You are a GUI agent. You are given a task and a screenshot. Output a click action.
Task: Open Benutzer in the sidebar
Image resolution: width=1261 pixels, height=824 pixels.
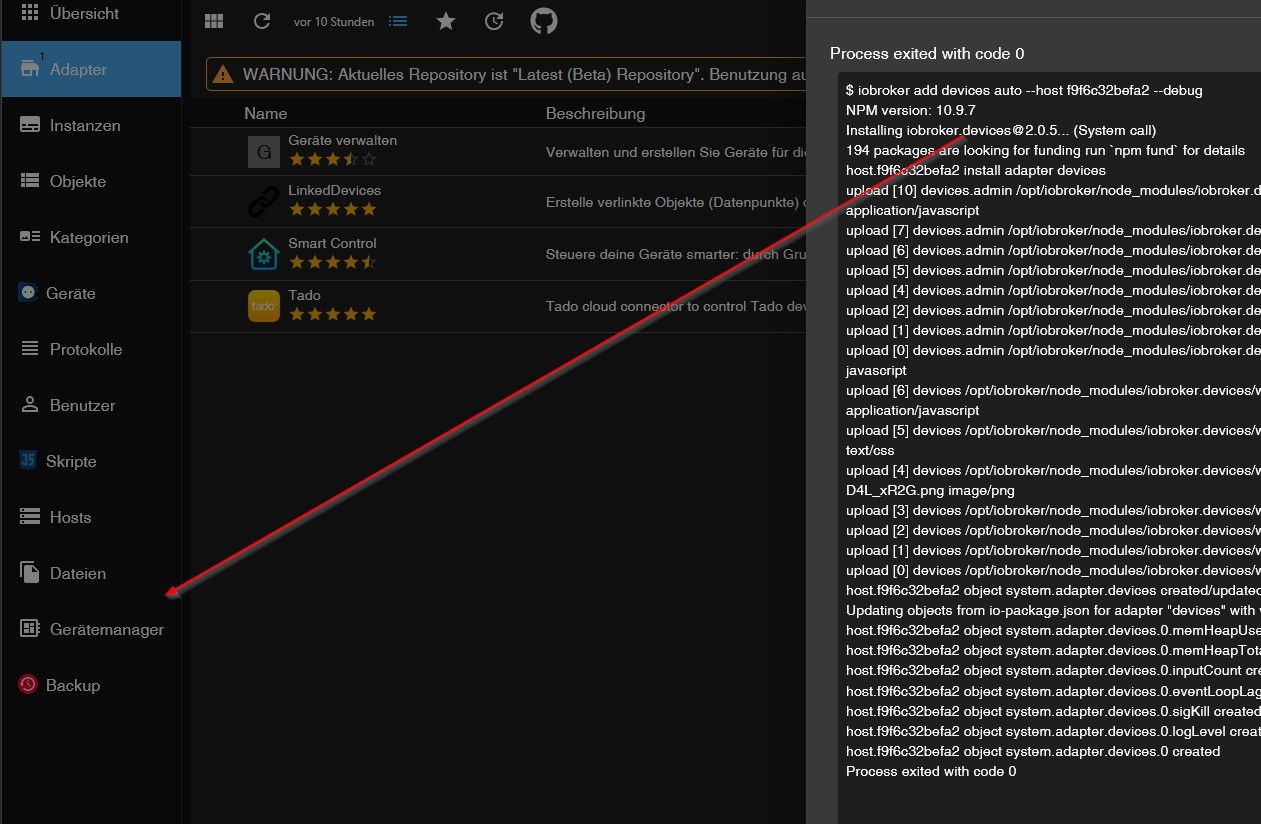pos(91,405)
